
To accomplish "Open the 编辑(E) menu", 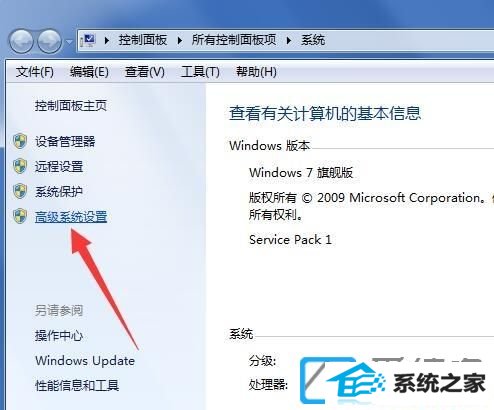I will point(89,72).
